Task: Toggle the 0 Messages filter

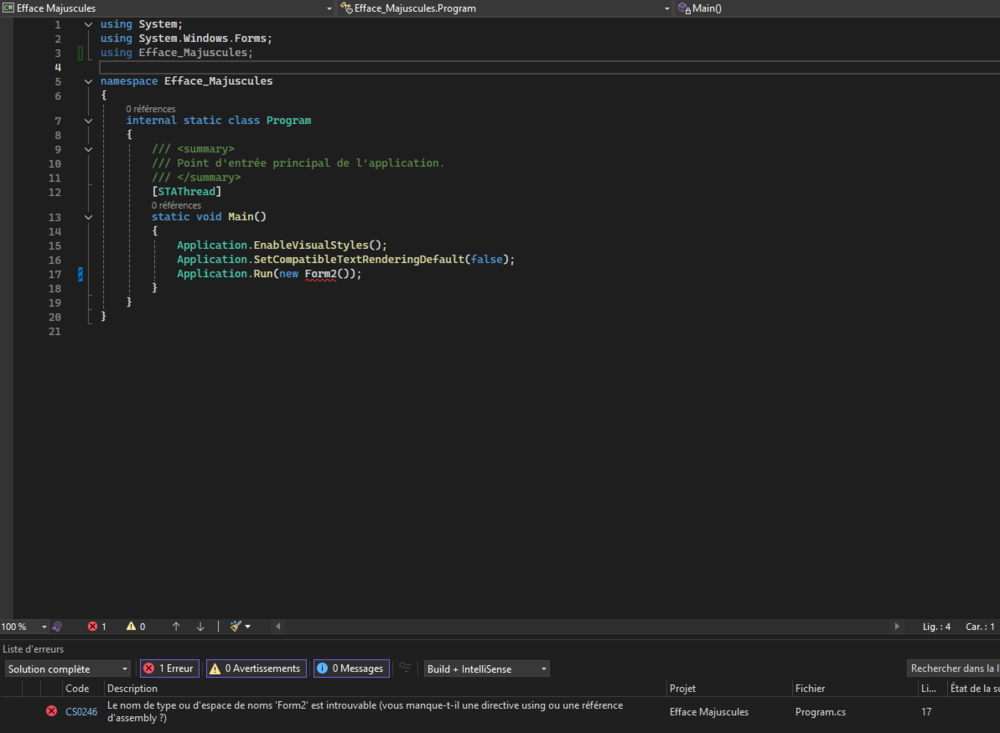Action: [351, 669]
